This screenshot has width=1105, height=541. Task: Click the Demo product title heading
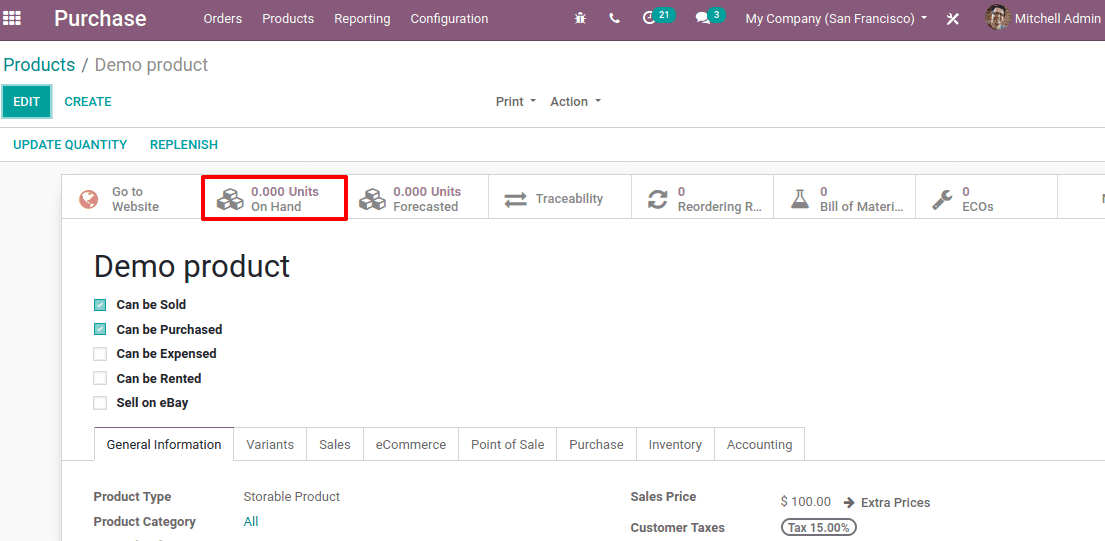192,266
